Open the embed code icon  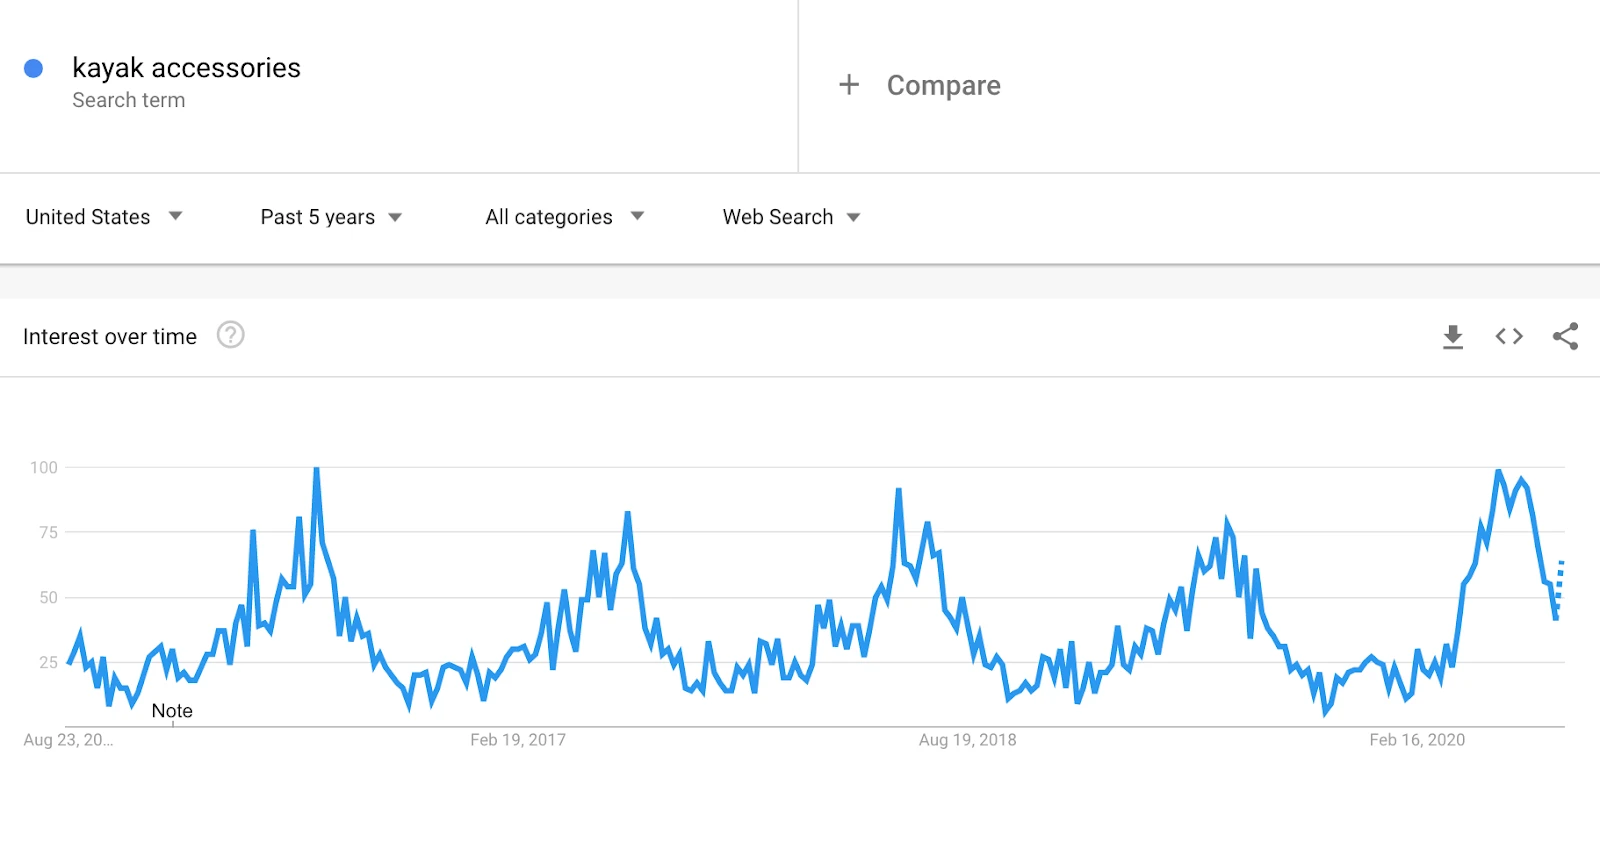1509,336
